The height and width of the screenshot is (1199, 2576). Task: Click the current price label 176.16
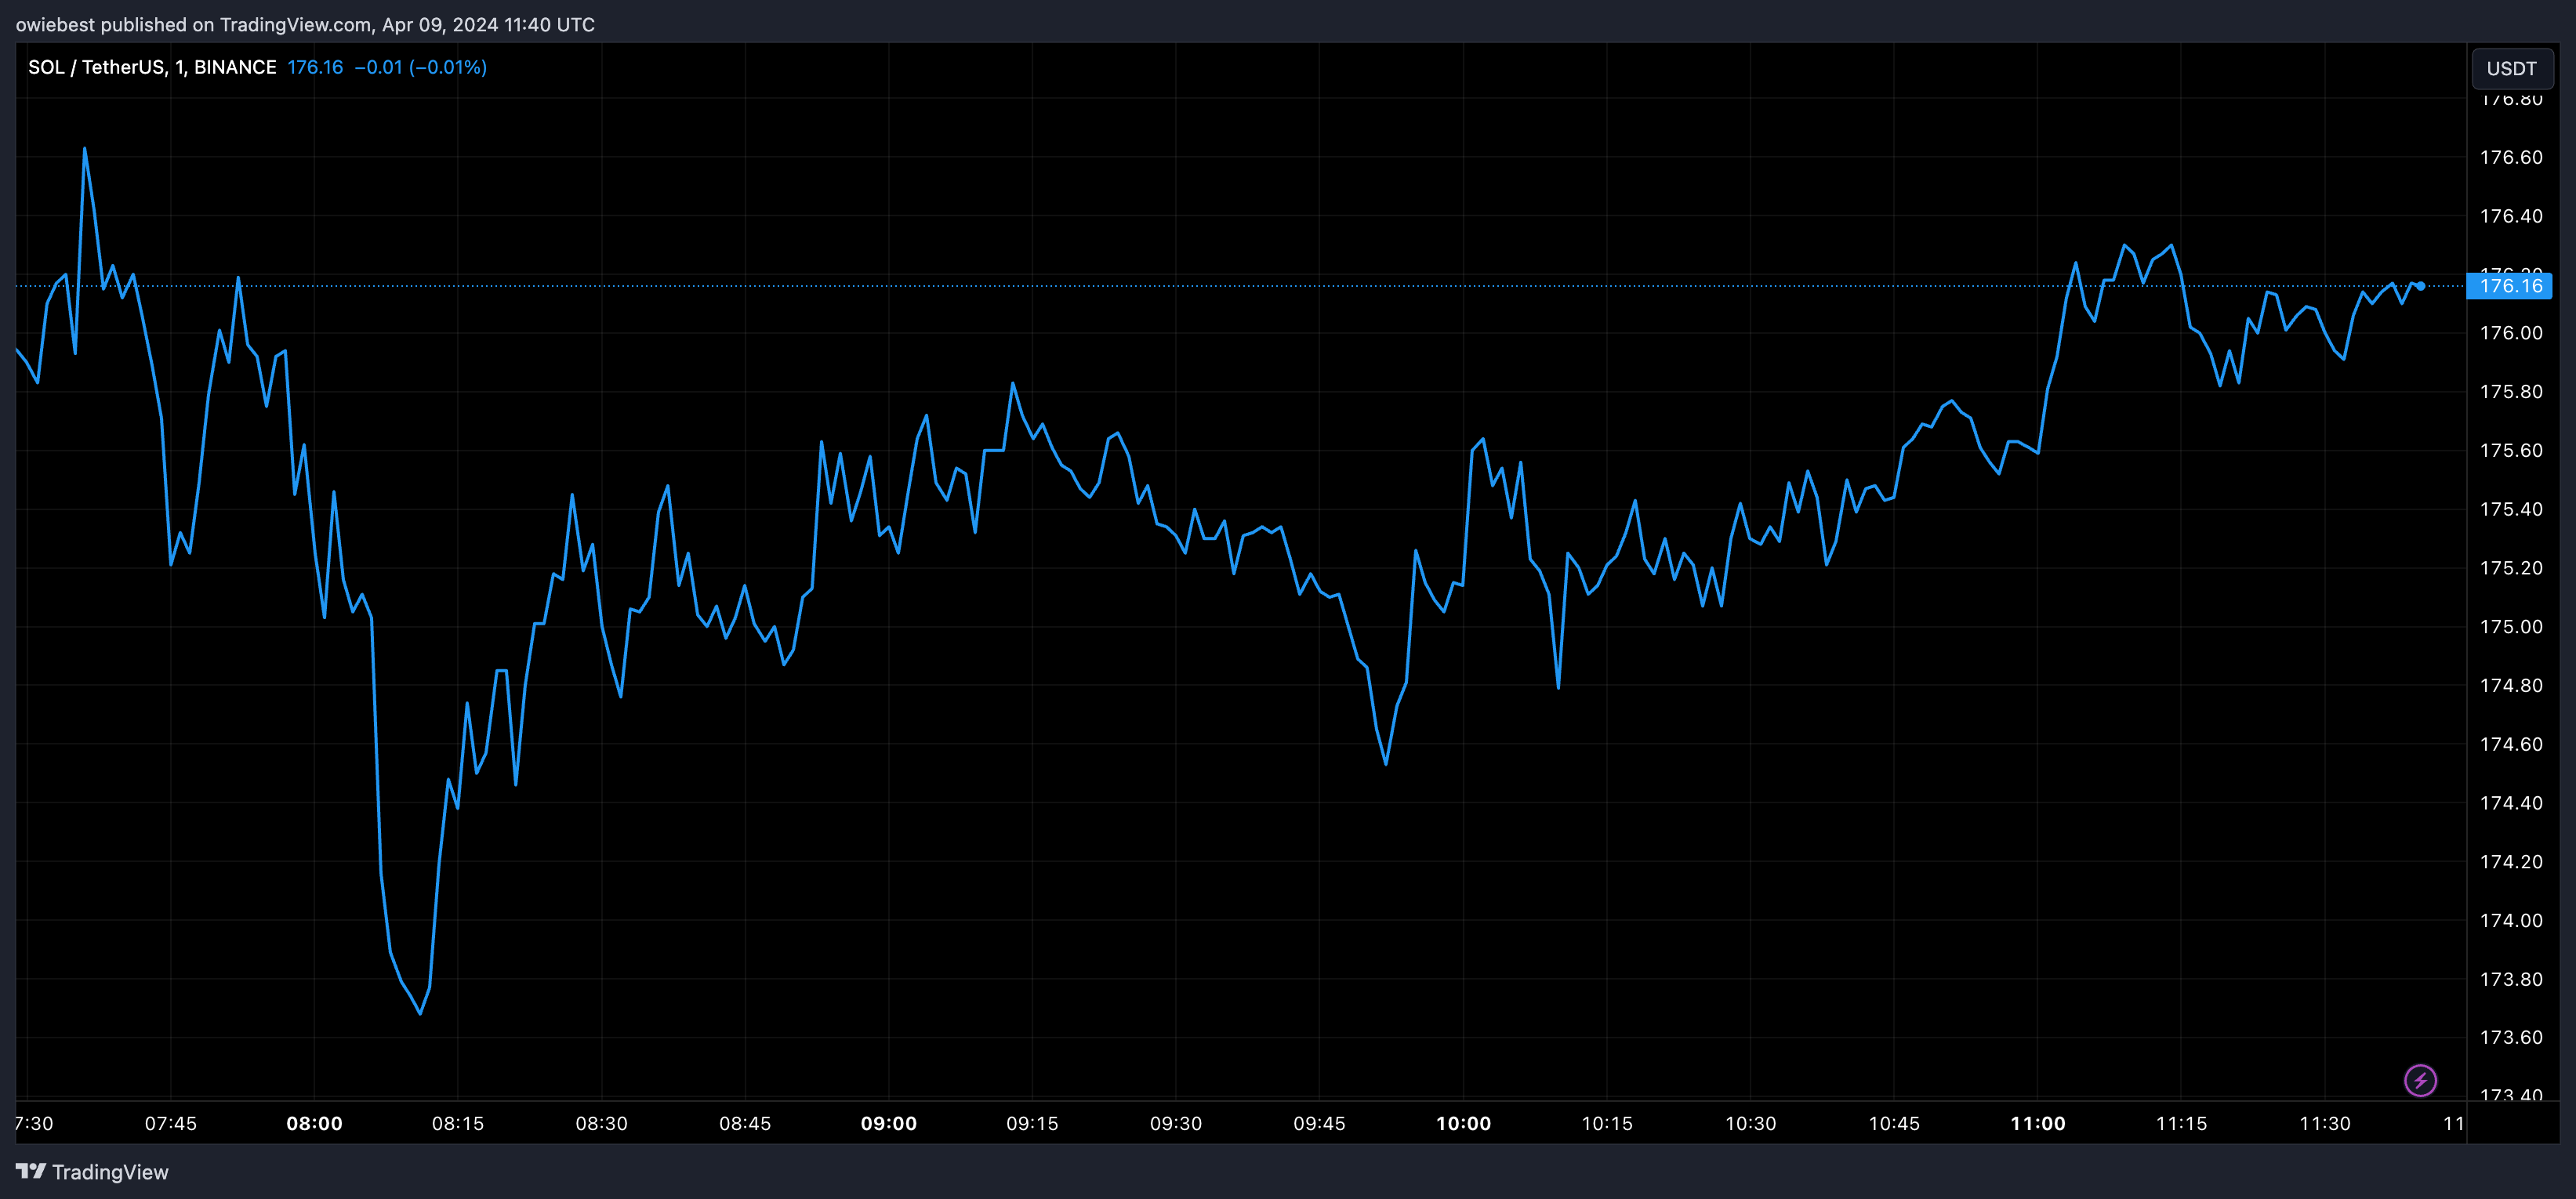2510,286
